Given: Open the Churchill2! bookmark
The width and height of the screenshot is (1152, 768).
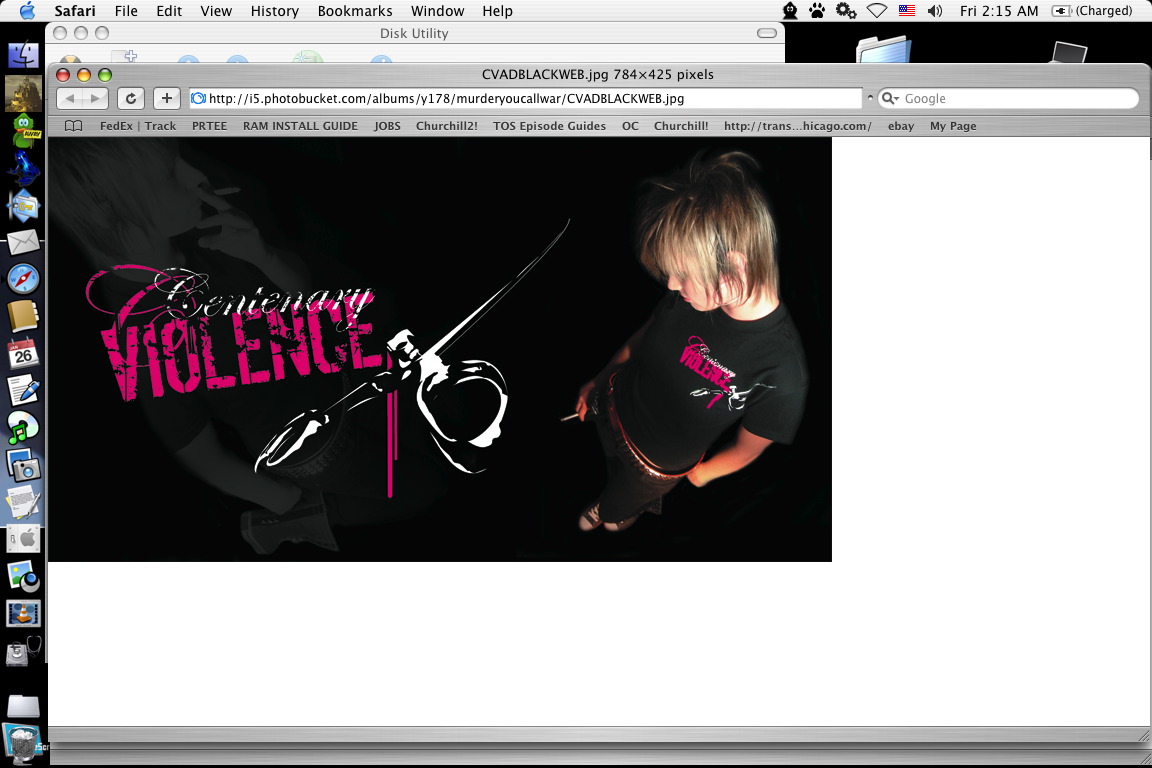Looking at the screenshot, I should pyautogui.click(x=447, y=126).
